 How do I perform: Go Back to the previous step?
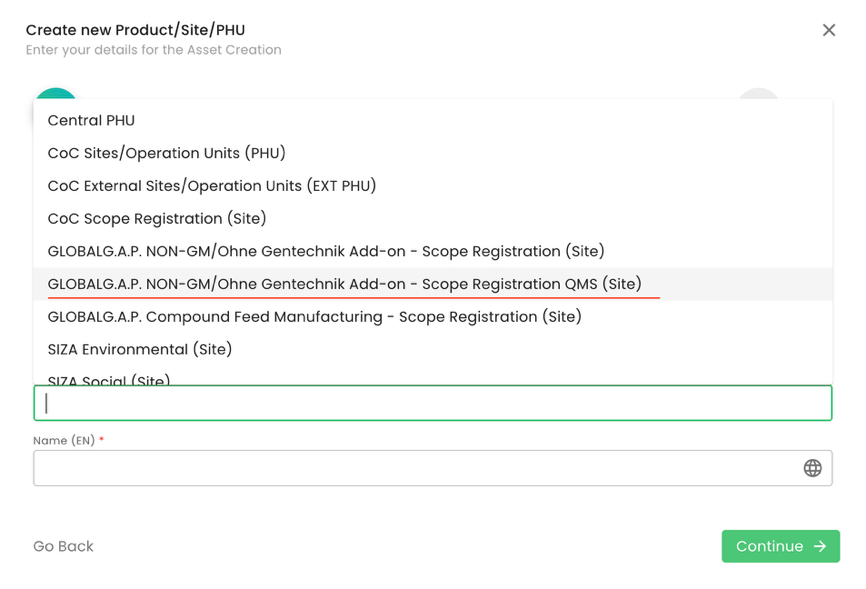[63, 546]
